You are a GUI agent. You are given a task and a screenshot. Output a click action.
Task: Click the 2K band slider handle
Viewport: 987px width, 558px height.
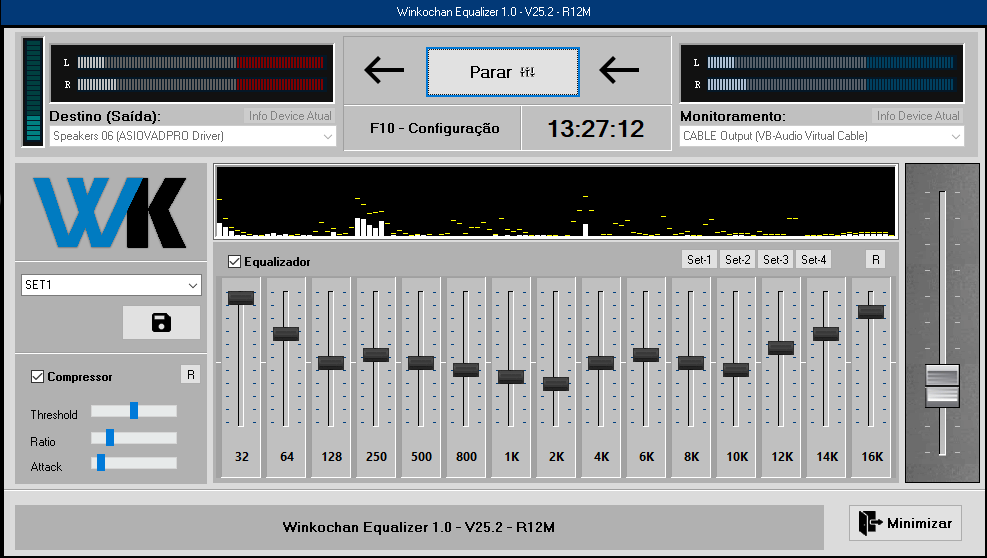(x=556, y=383)
